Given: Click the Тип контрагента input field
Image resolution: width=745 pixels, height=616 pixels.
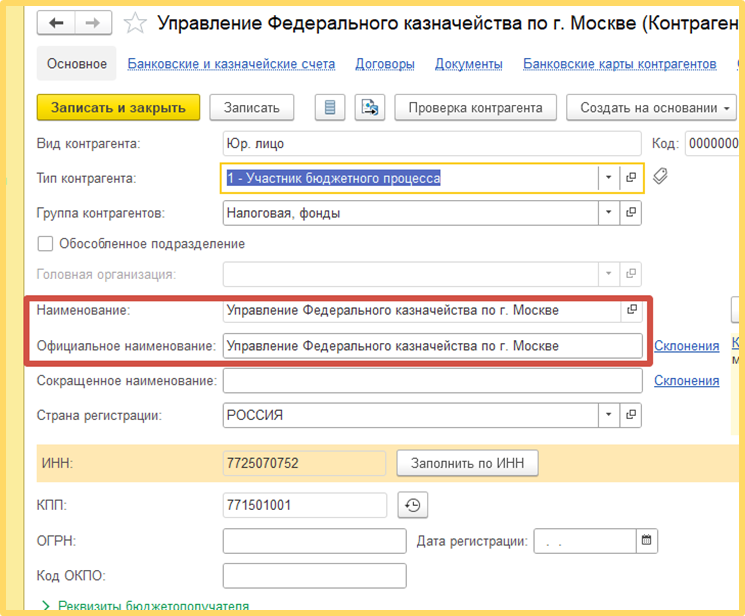Looking at the screenshot, I should point(411,178).
